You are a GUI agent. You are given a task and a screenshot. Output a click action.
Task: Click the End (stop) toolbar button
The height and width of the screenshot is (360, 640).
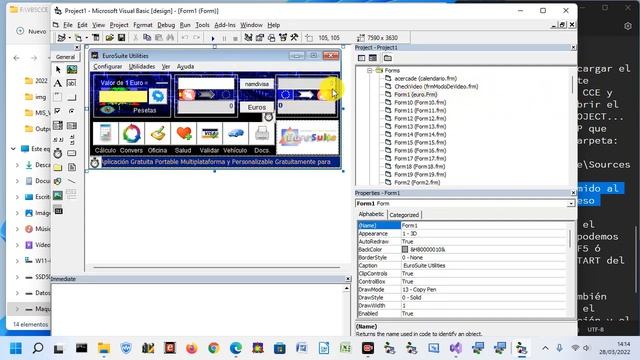(x=236, y=38)
